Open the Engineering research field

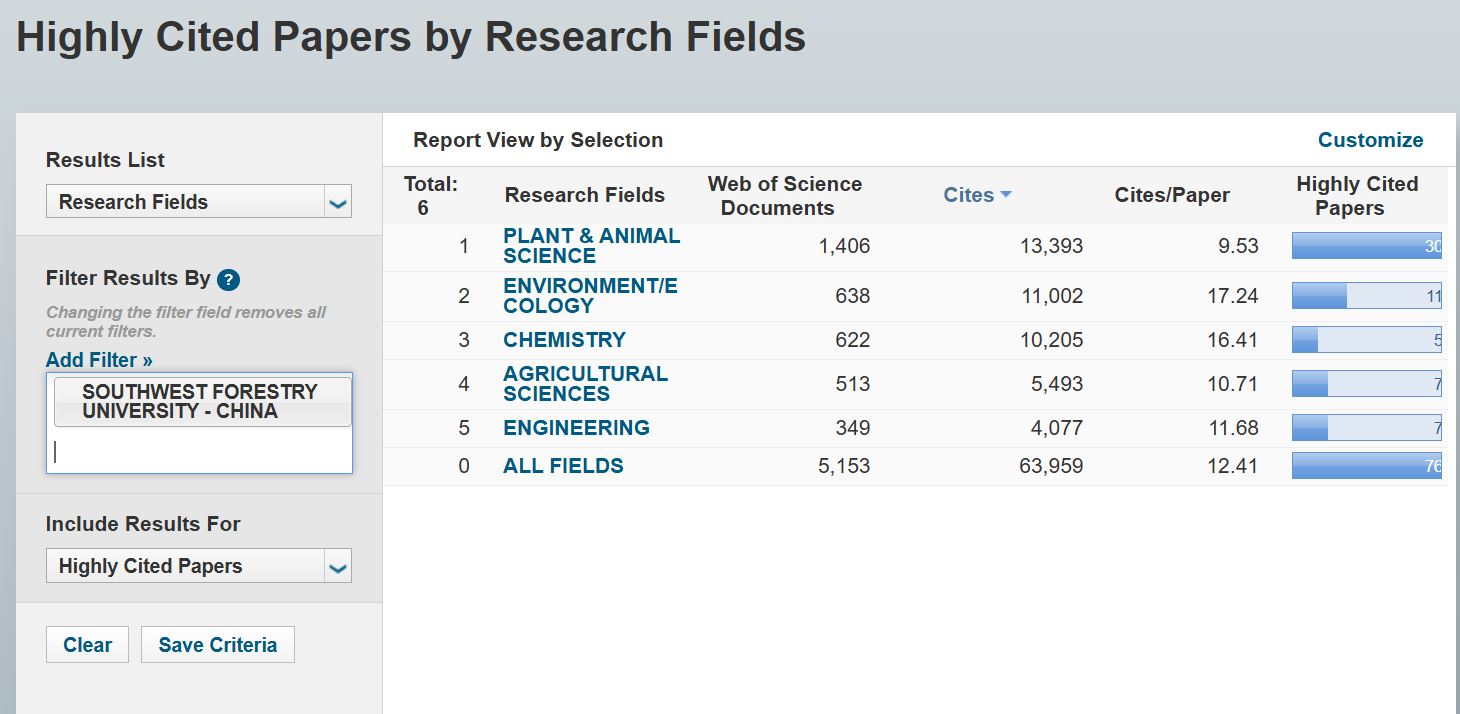click(x=576, y=428)
